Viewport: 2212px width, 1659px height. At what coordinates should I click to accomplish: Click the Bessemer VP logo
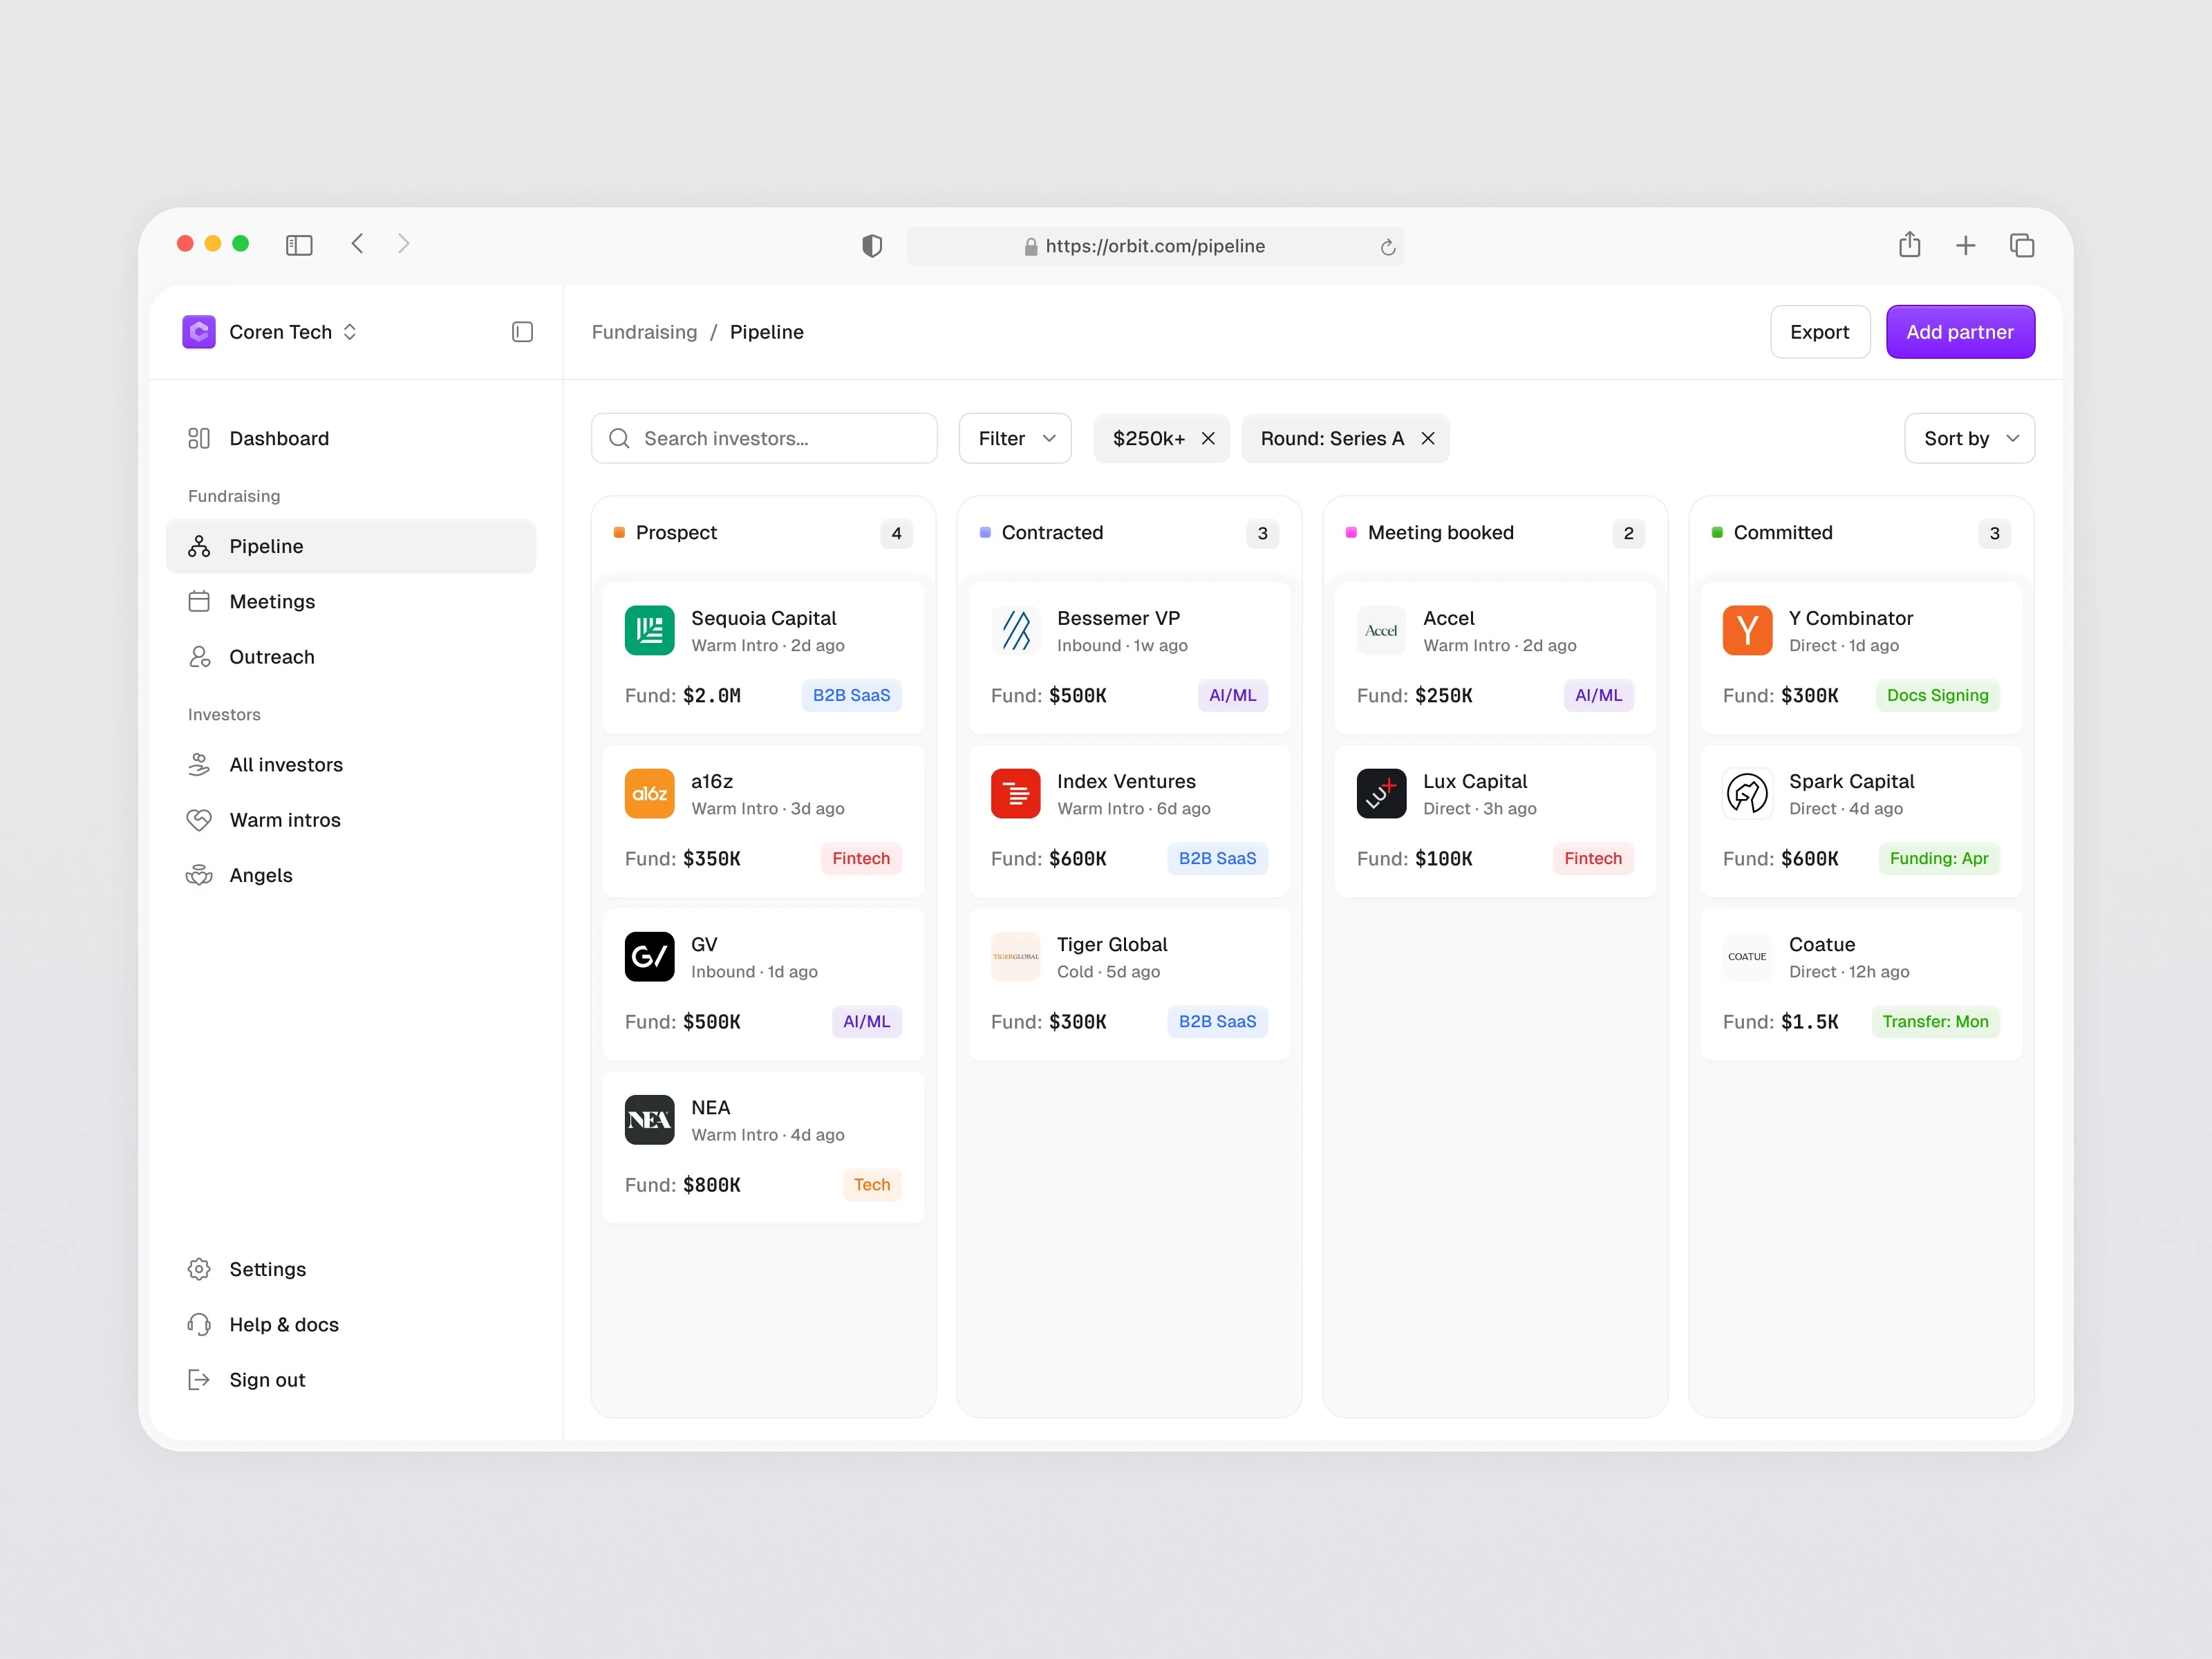[x=1016, y=631]
